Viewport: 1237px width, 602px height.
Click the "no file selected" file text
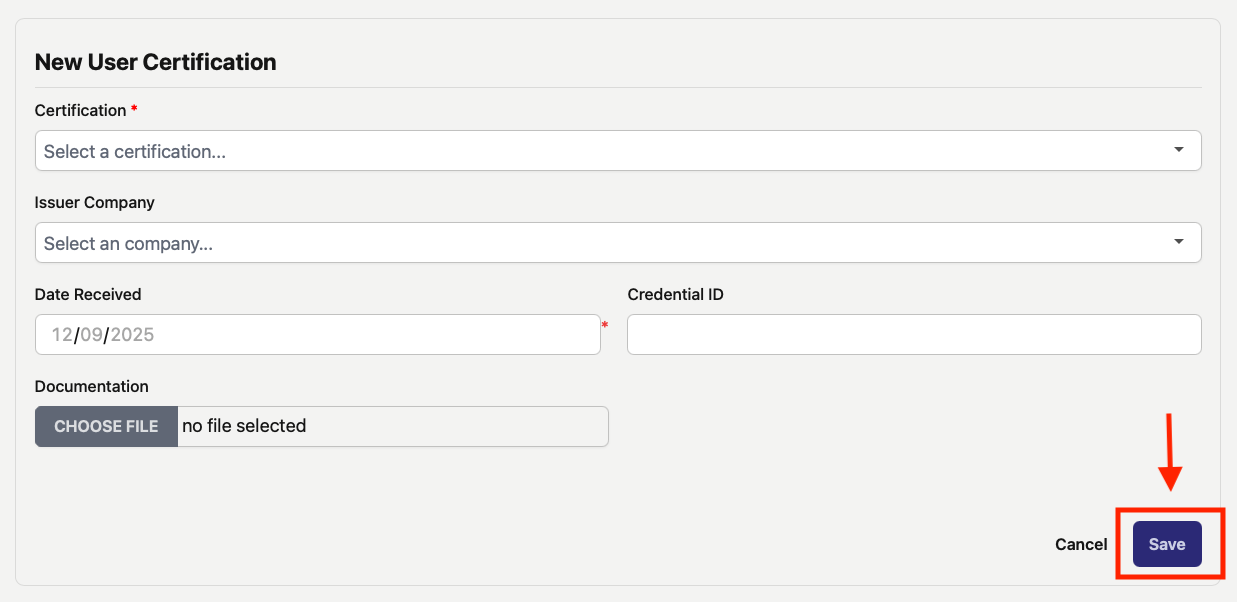(244, 426)
